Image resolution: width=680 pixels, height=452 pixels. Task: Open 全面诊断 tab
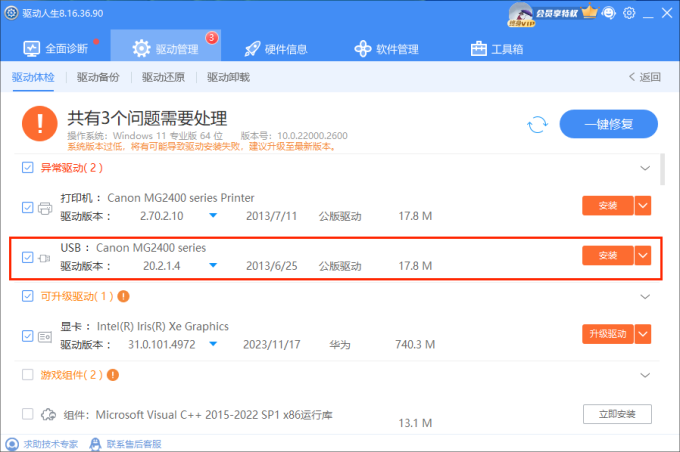(56, 49)
